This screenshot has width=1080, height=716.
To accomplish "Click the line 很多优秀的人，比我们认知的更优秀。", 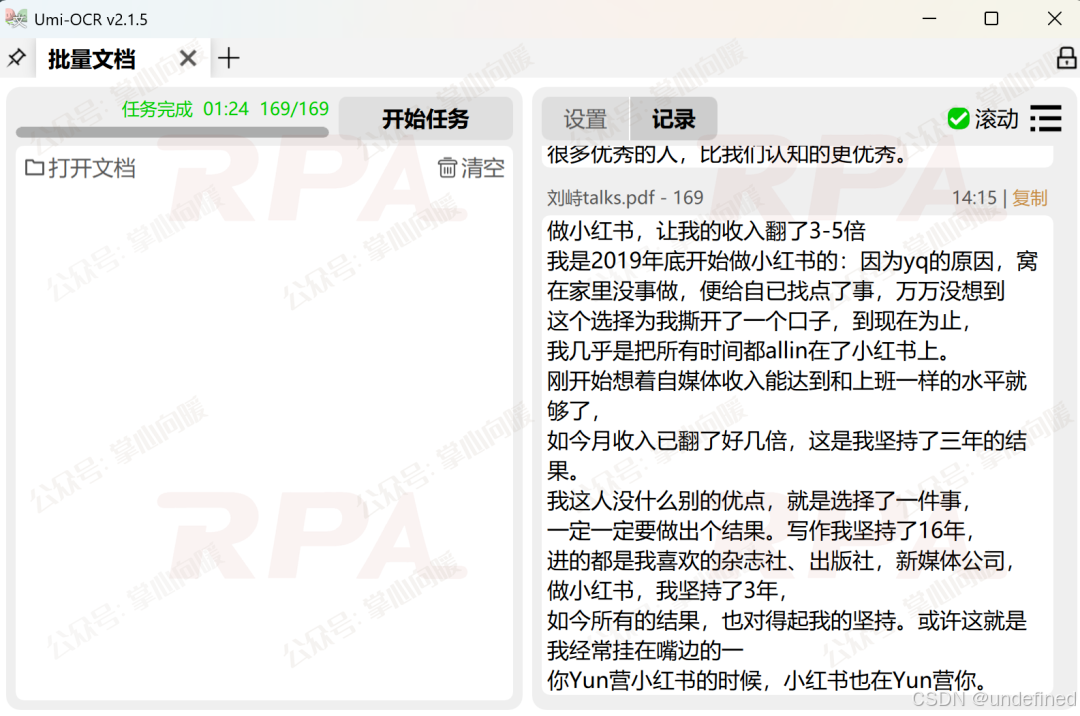I will point(727,155).
